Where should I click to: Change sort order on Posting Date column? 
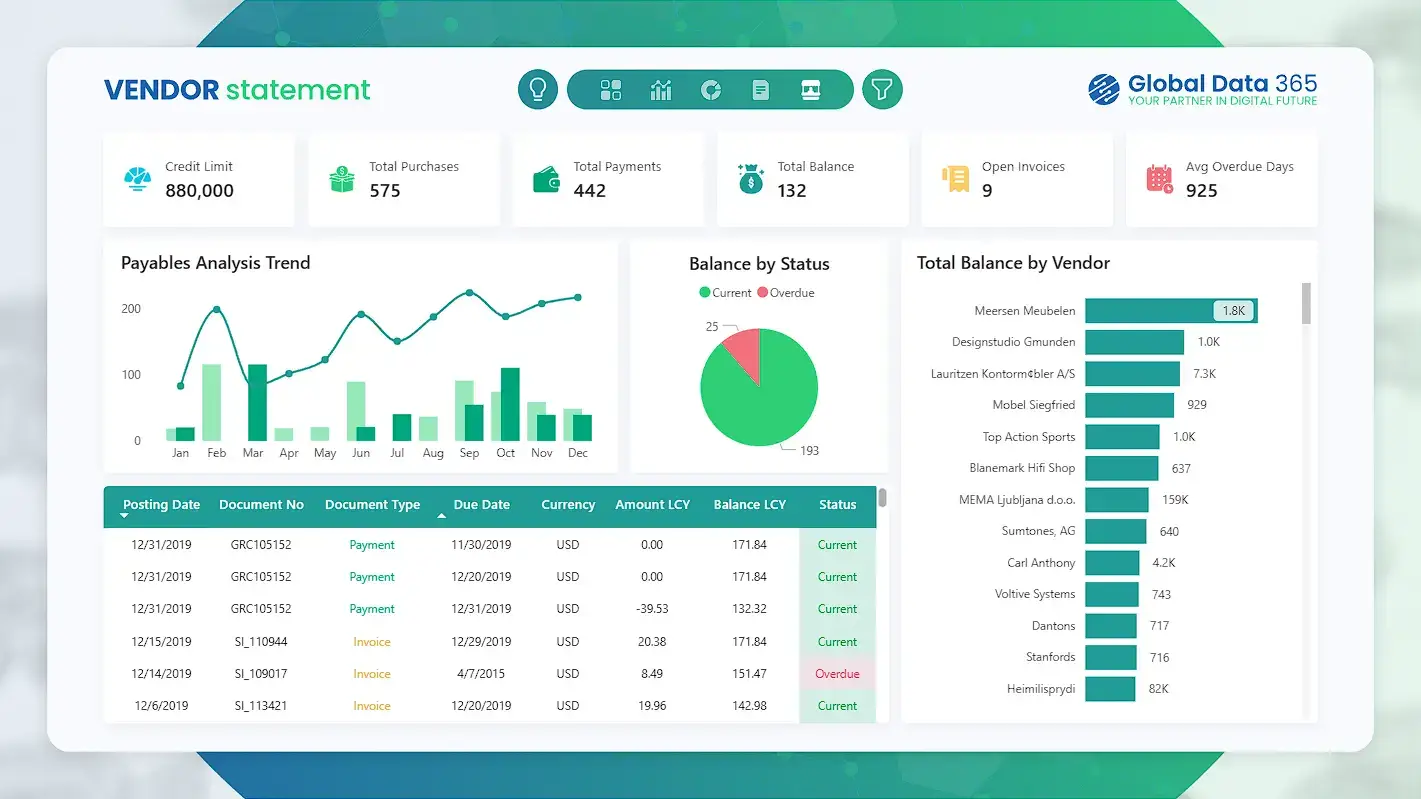tap(159, 505)
